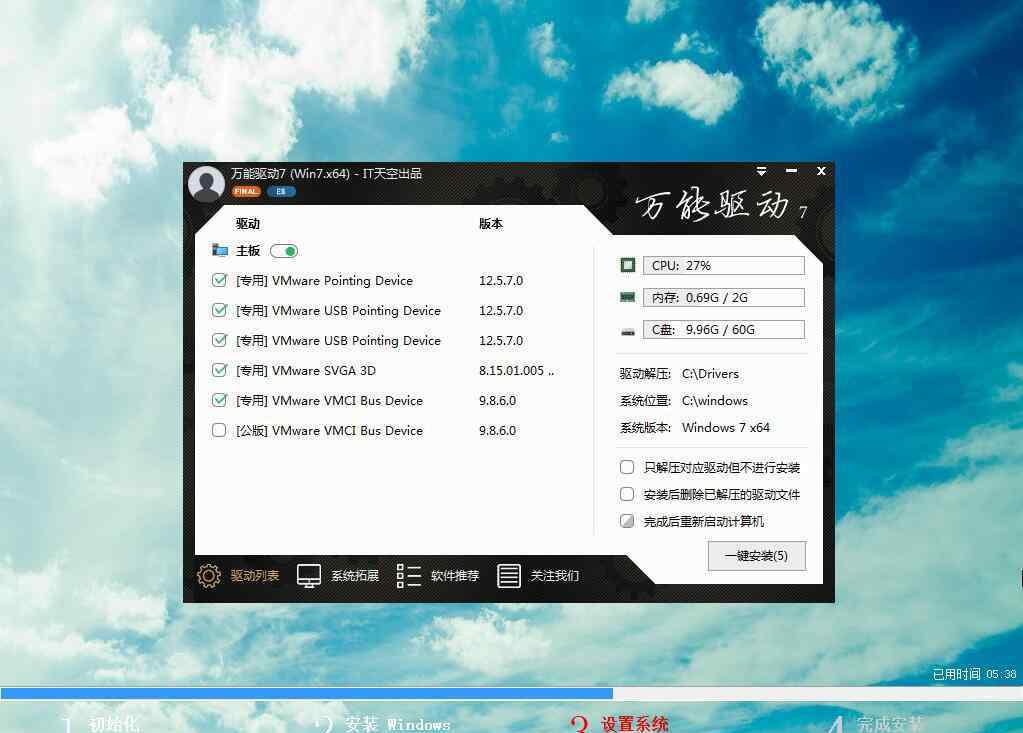Click version 9.8.6.0 of [公版] VMCI Bus Device

(497, 430)
